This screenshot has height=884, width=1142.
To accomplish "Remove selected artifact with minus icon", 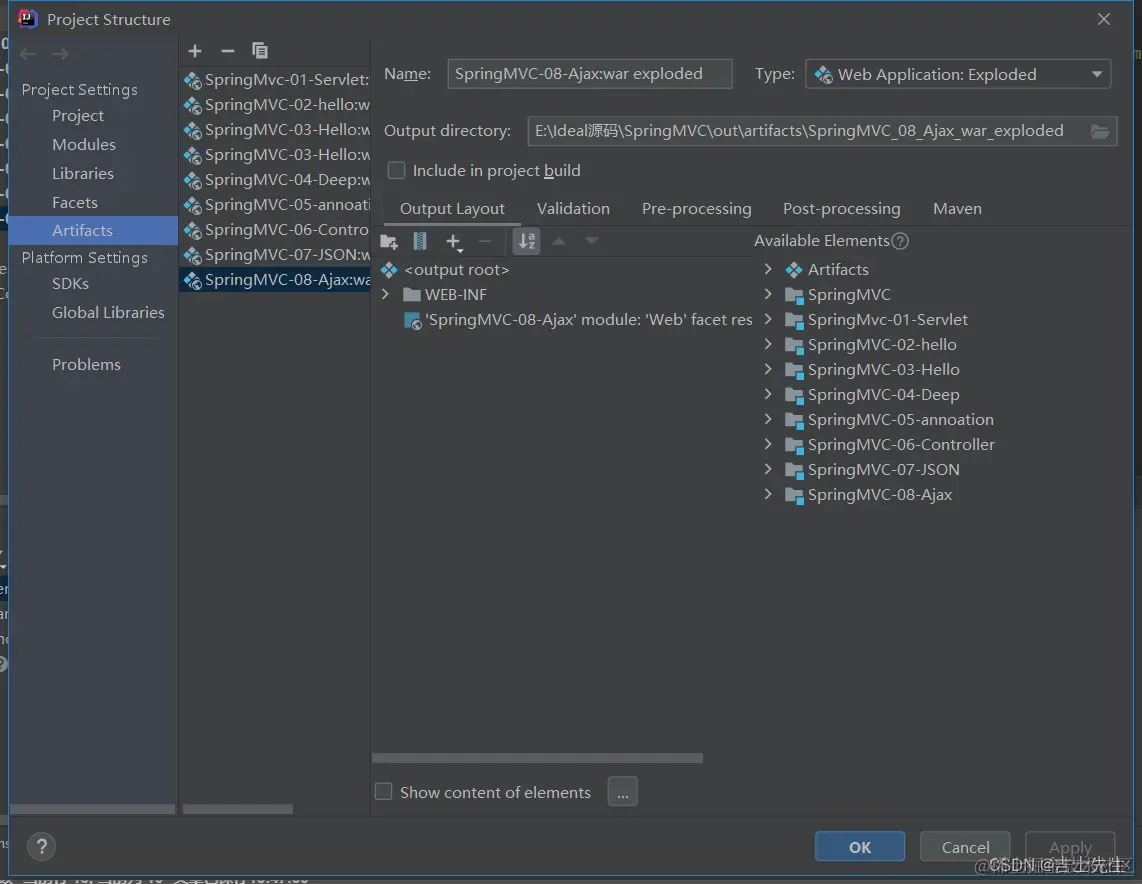I will [x=227, y=51].
